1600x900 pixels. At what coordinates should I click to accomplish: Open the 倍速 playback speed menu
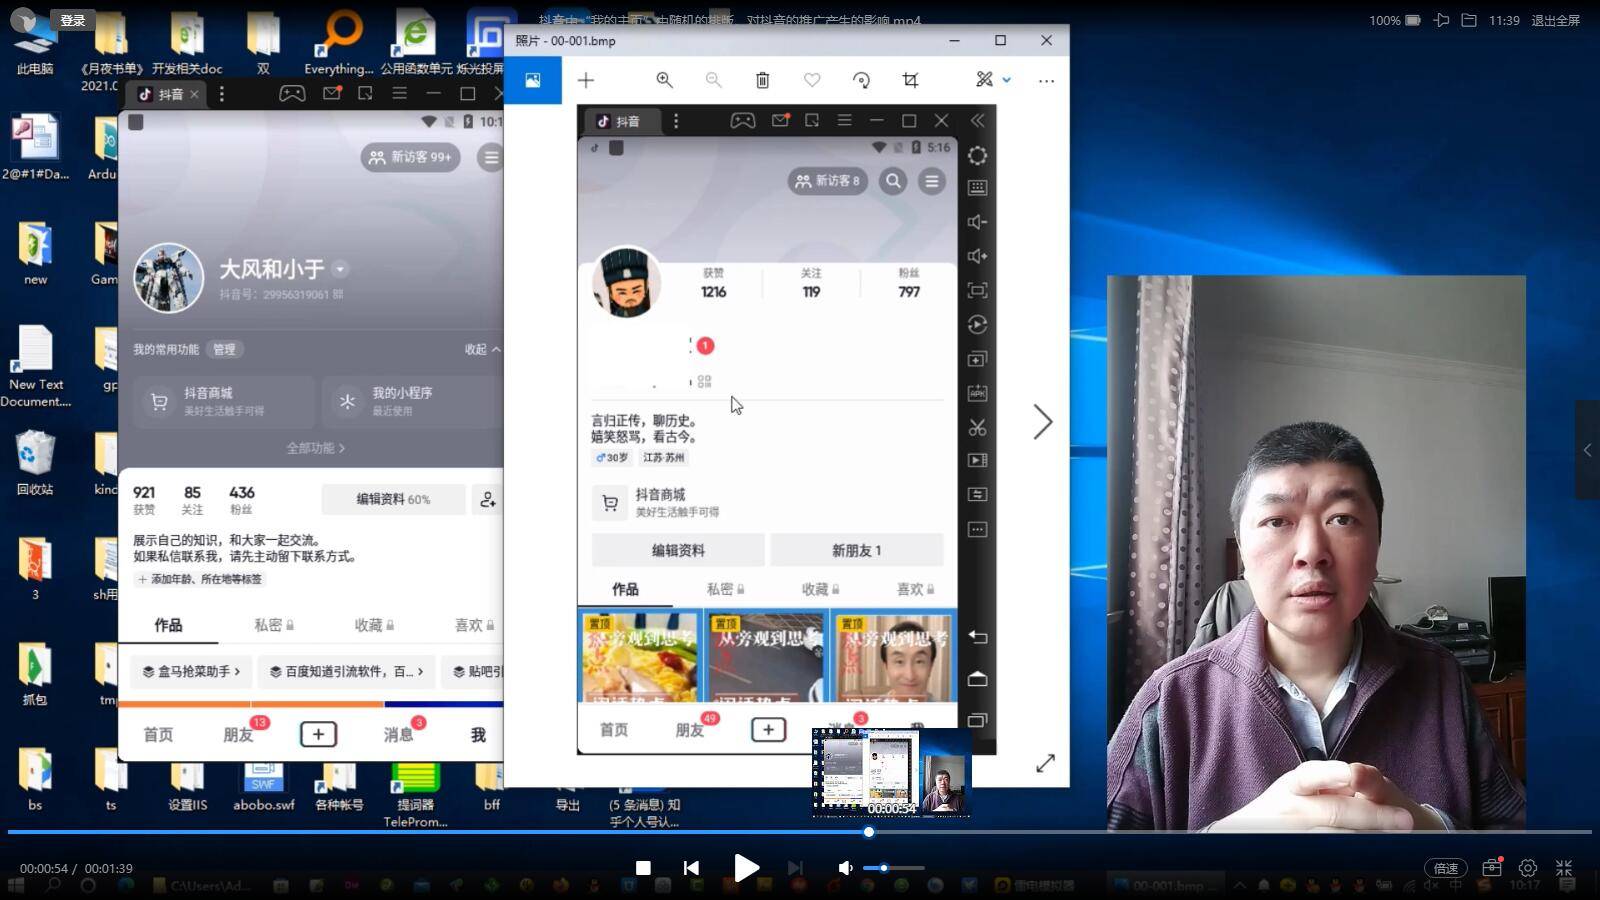(x=1445, y=868)
